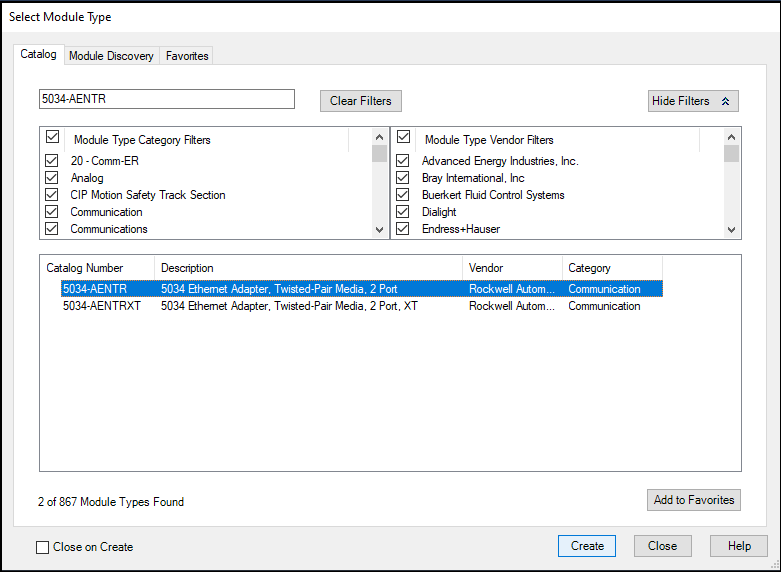Switch to the Module Discovery tab

coord(111,56)
